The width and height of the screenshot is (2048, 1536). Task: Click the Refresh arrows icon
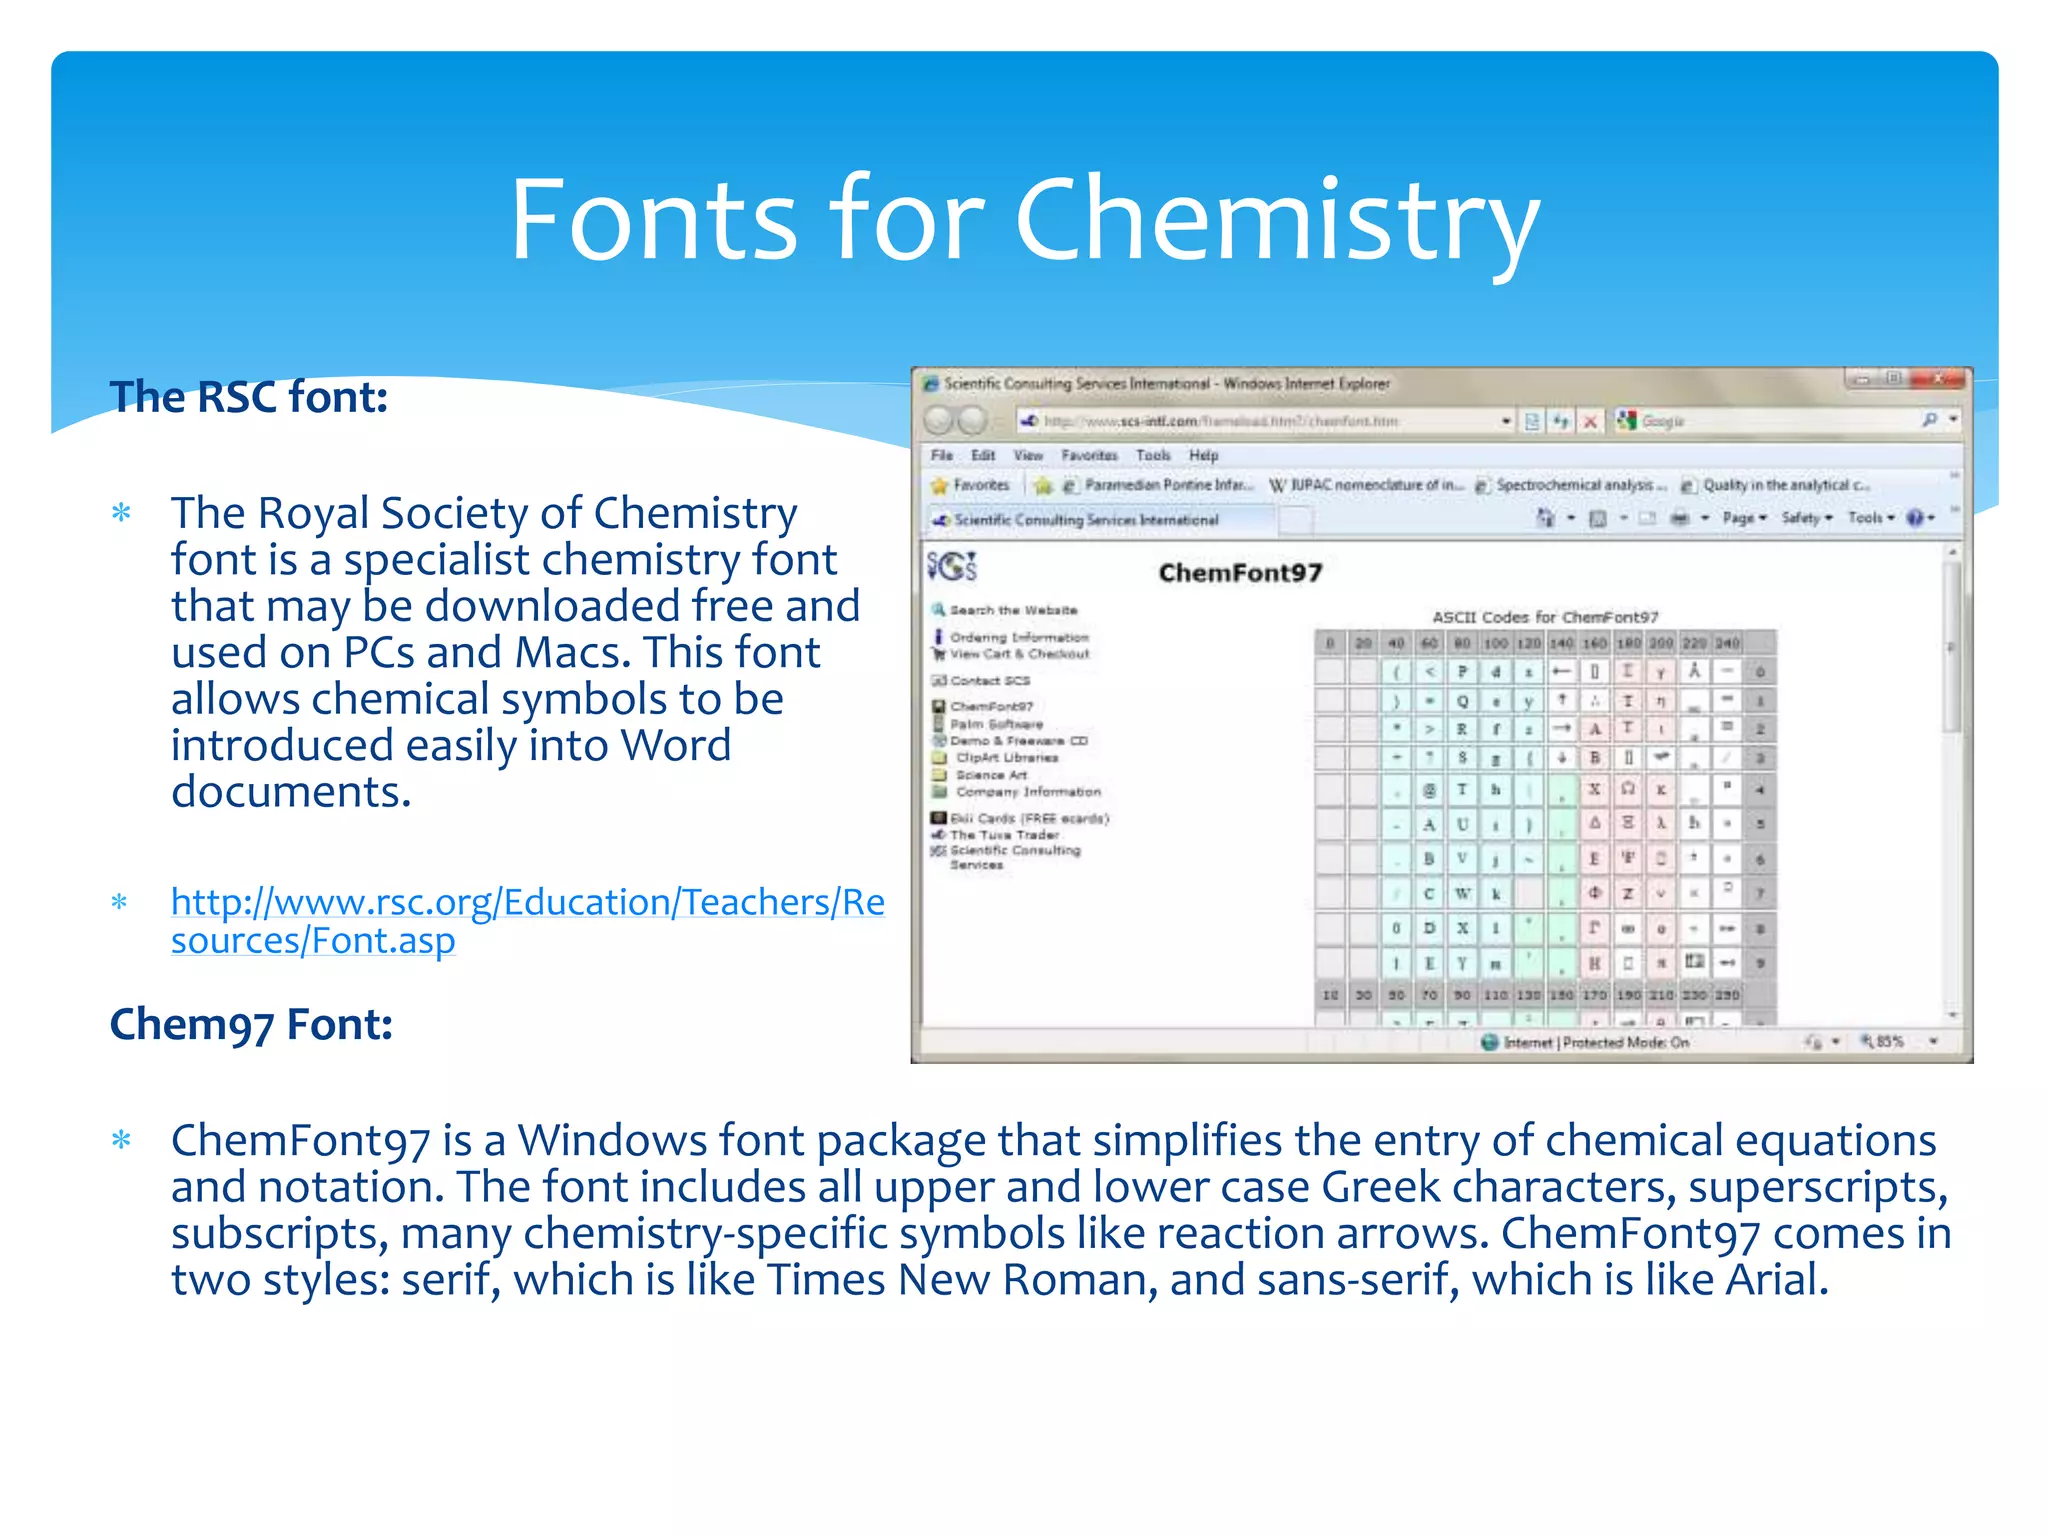coord(1561,421)
